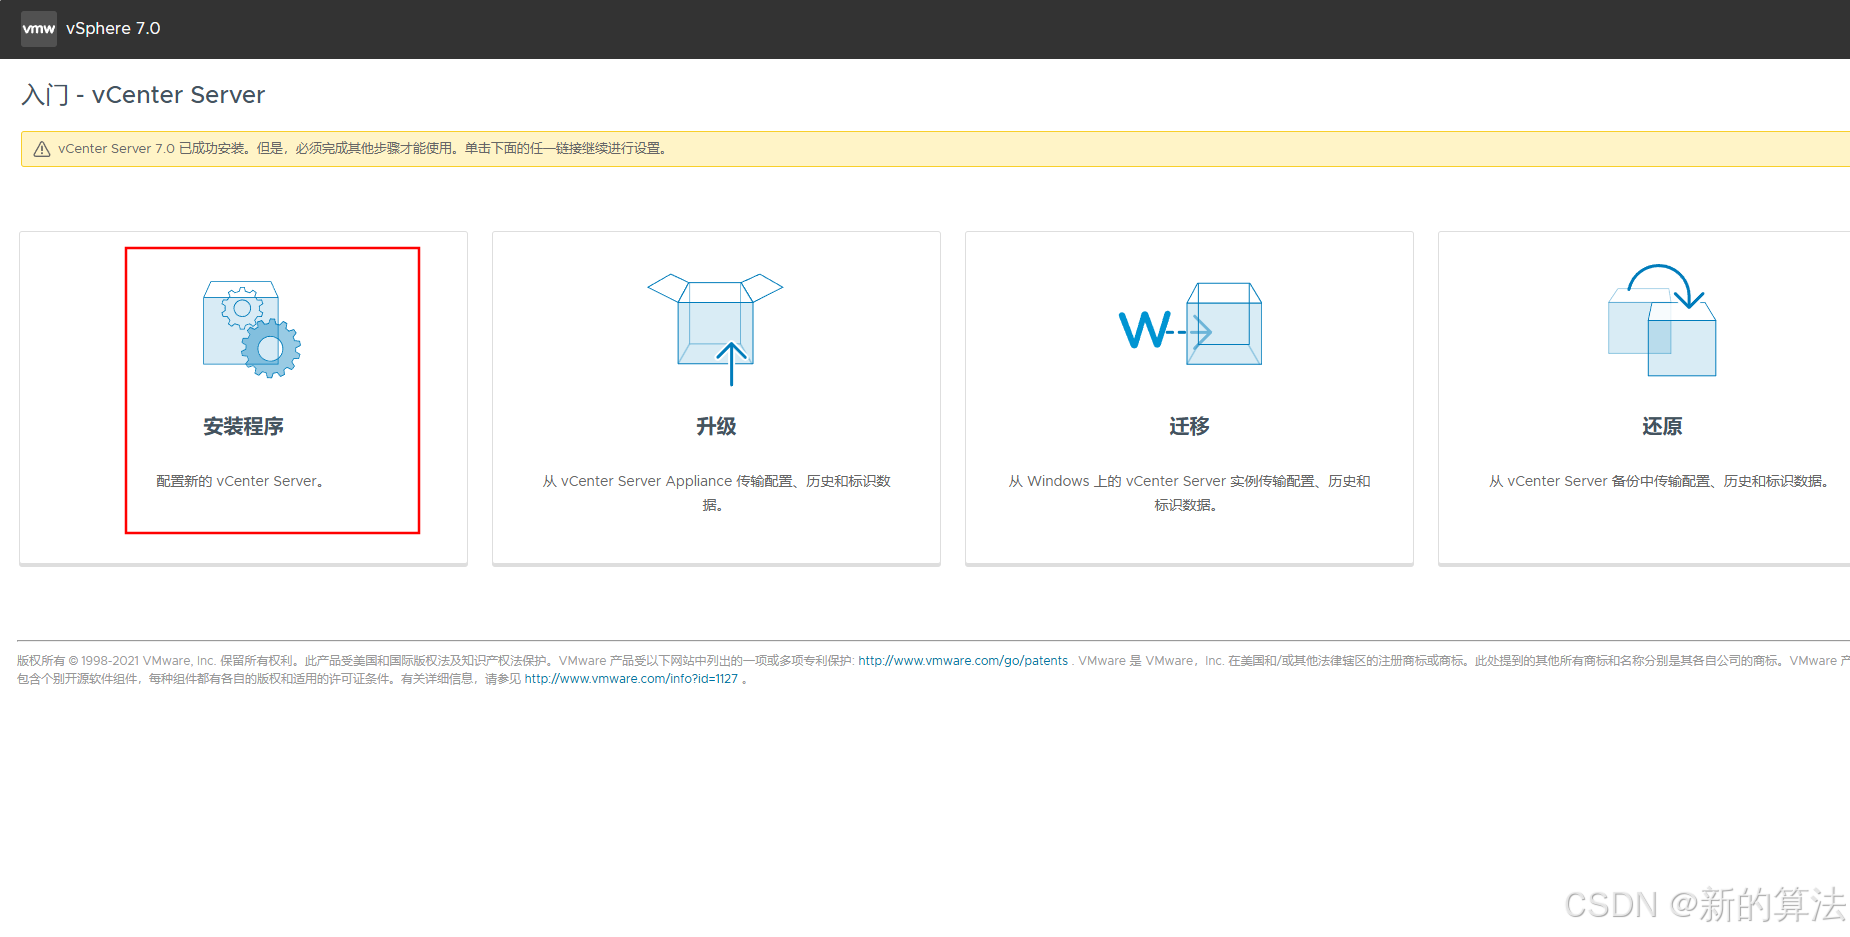Open the vmware.com/info?id=1127 link
The image size is (1850, 937).
click(x=631, y=679)
